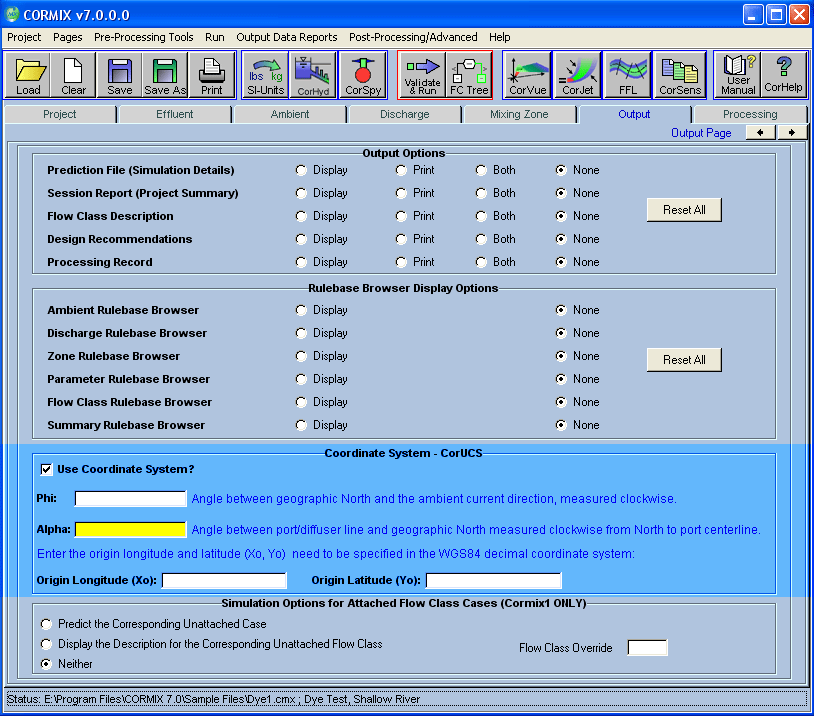Viewport: 814px width, 716px height.
Task: Switch to the Project tab
Action: pos(60,114)
